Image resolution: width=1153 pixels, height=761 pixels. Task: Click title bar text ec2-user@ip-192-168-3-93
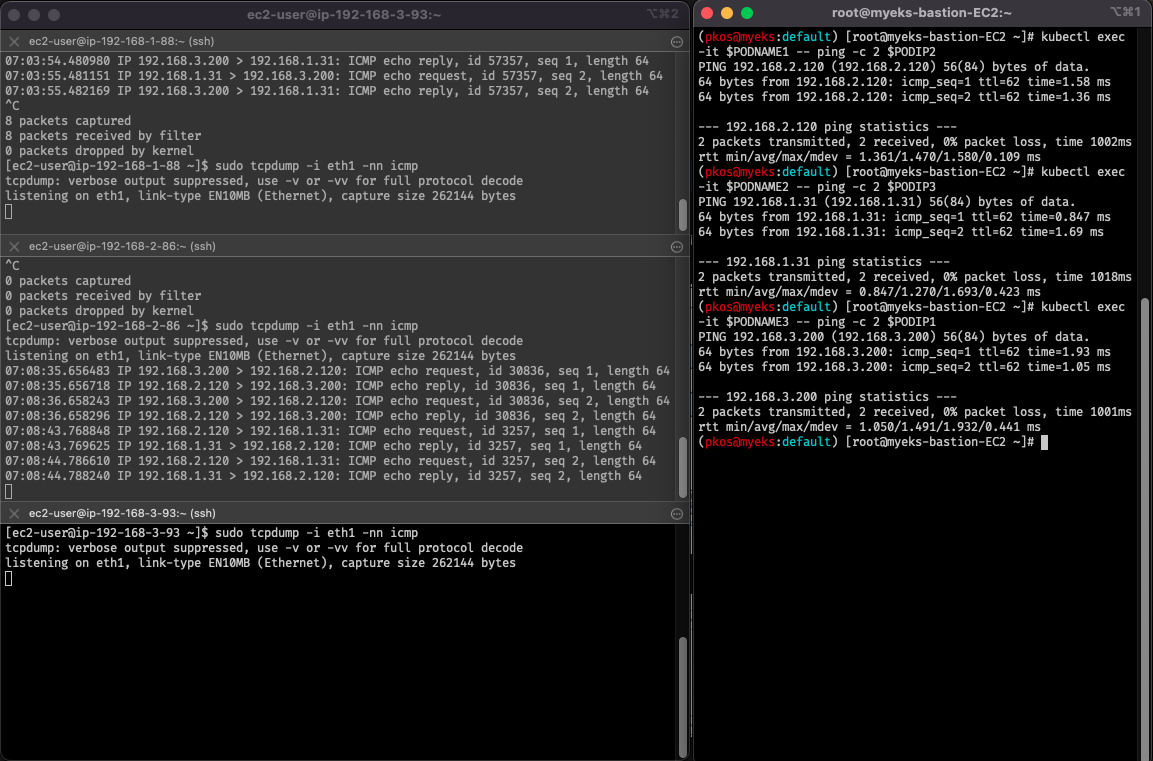coord(344,15)
